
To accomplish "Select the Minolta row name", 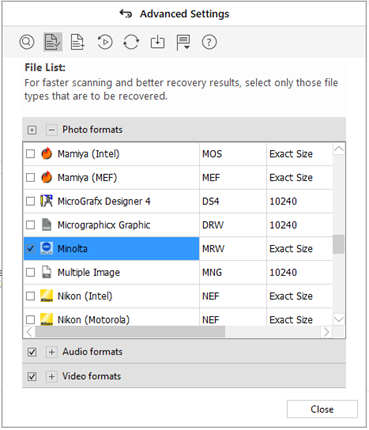I will [72, 248].
